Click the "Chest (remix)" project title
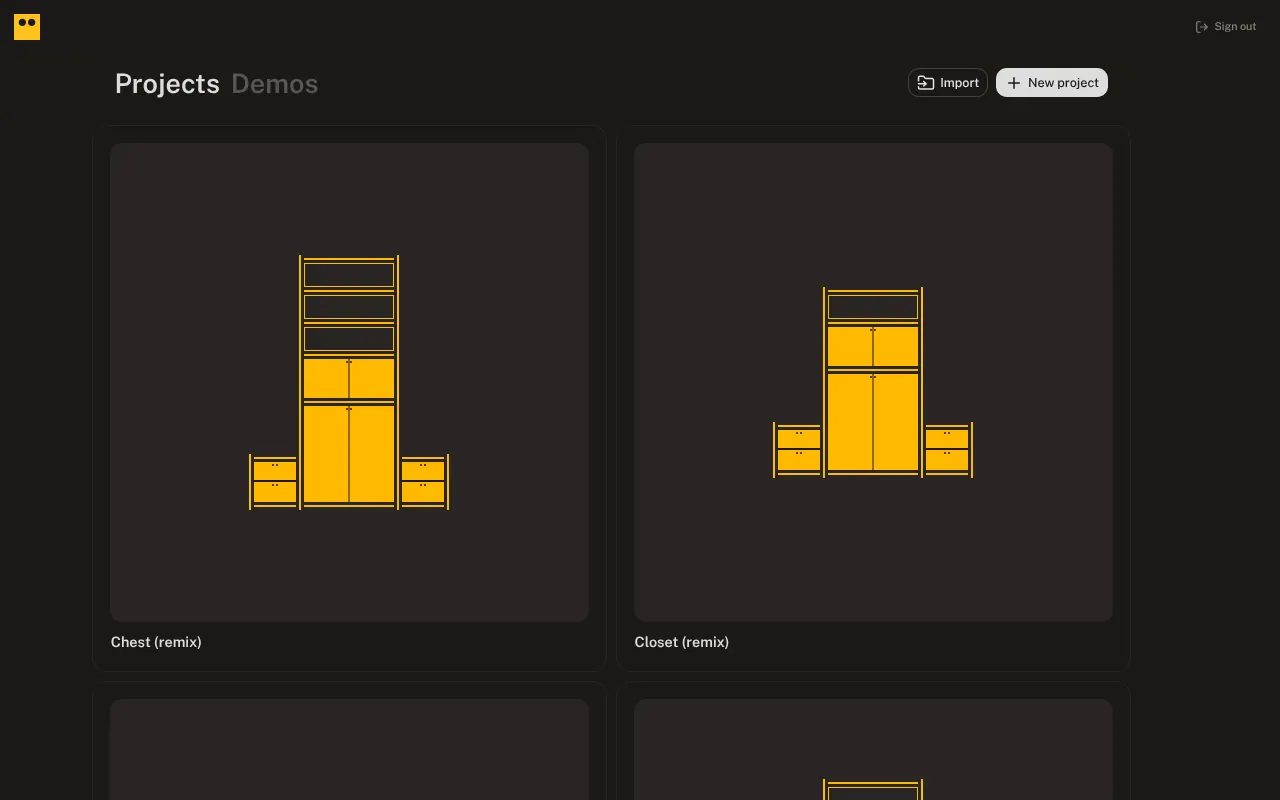The height and width of the screenshot is (800, 1280). point(156,642)
